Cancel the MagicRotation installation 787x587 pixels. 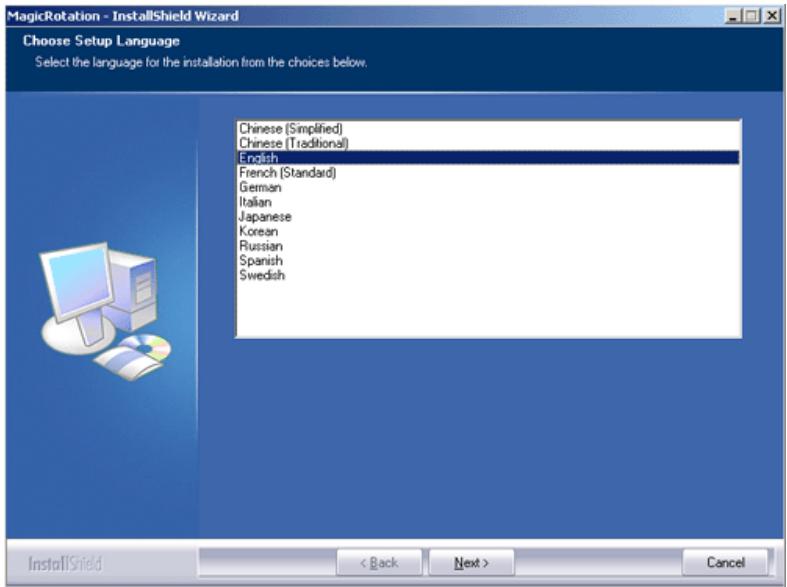coord(725,562)
